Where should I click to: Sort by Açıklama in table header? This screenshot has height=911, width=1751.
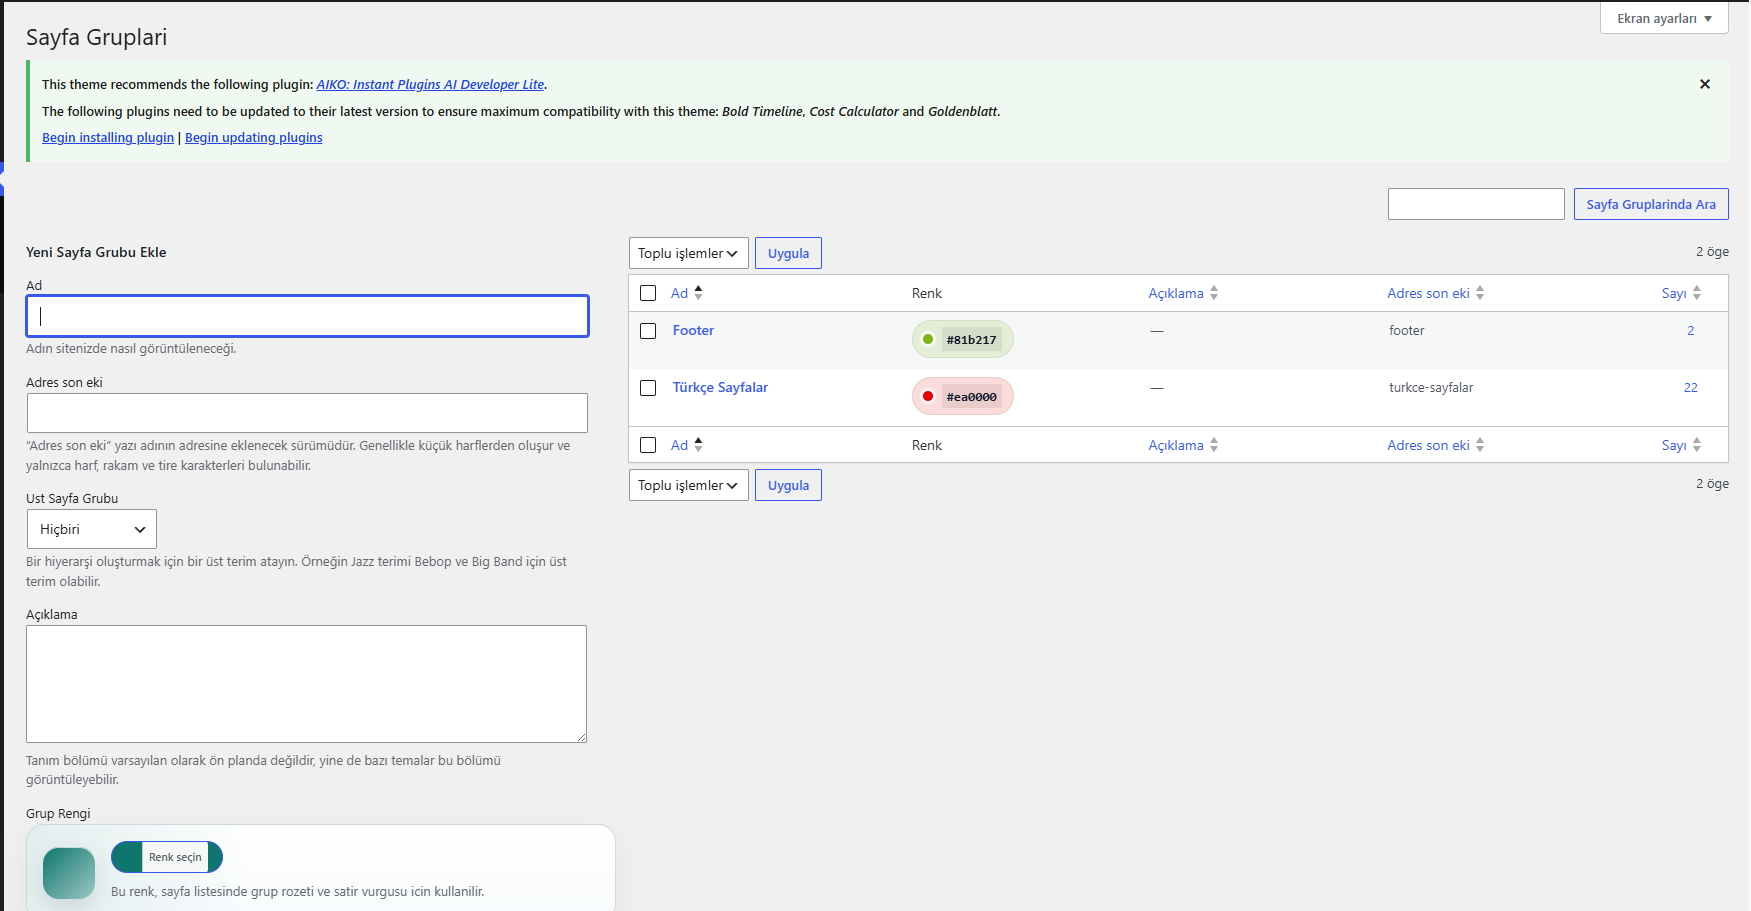(x=1183, y=293)
